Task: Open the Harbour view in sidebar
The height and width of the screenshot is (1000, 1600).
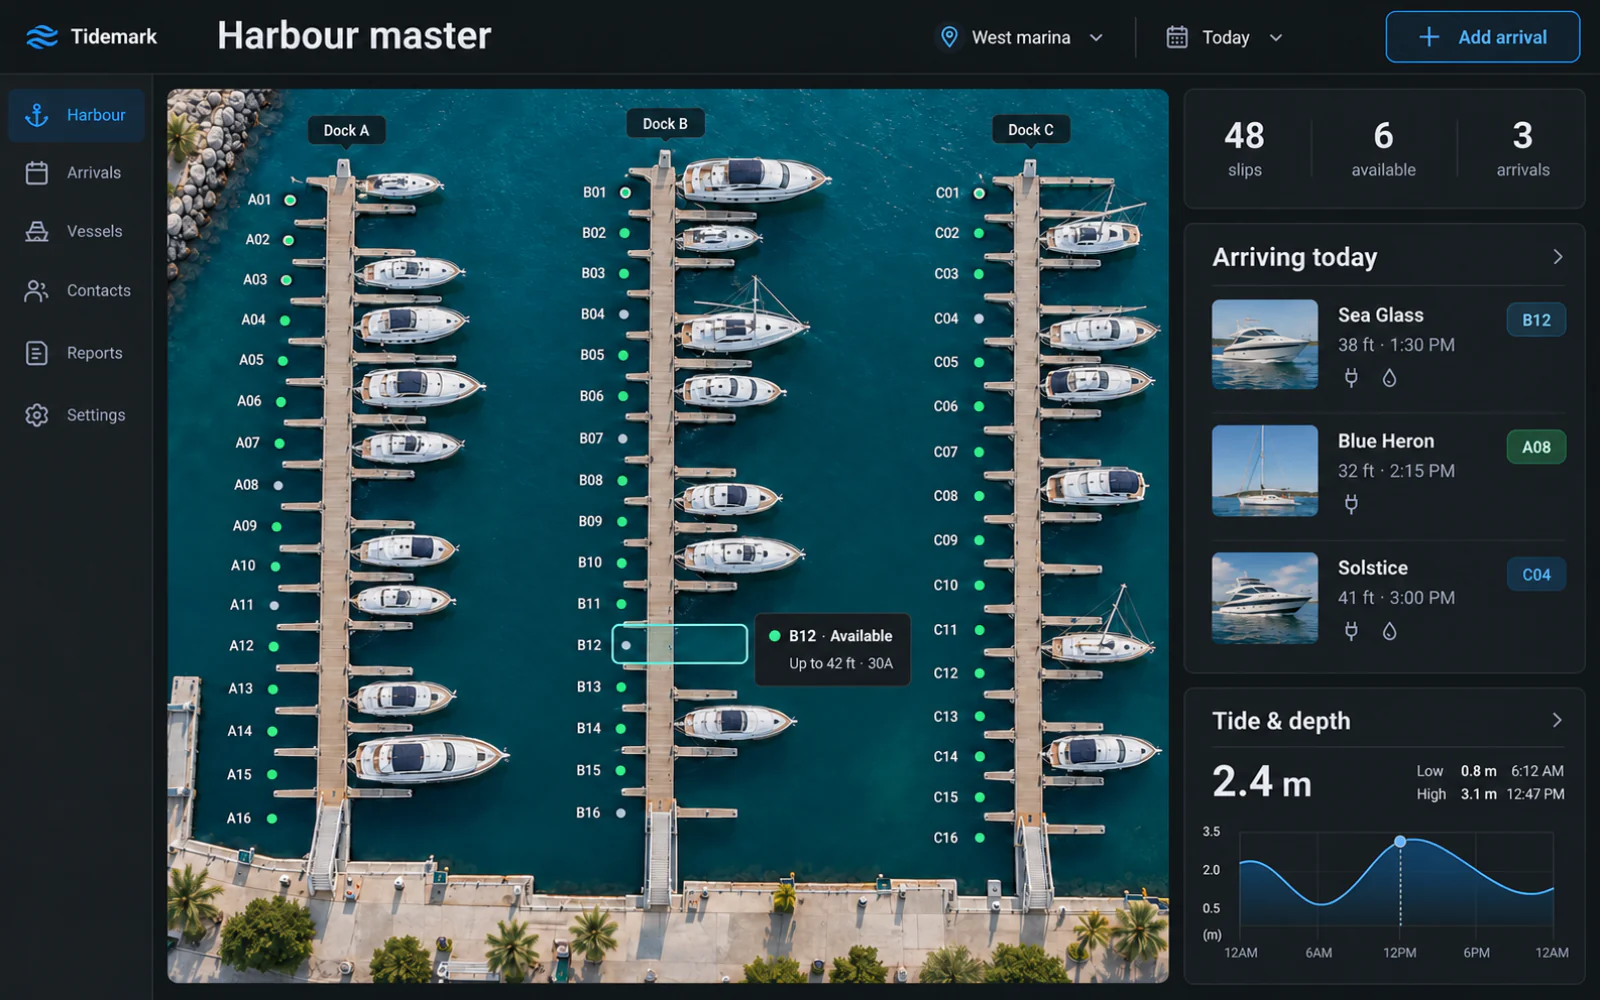Action: 77,115
